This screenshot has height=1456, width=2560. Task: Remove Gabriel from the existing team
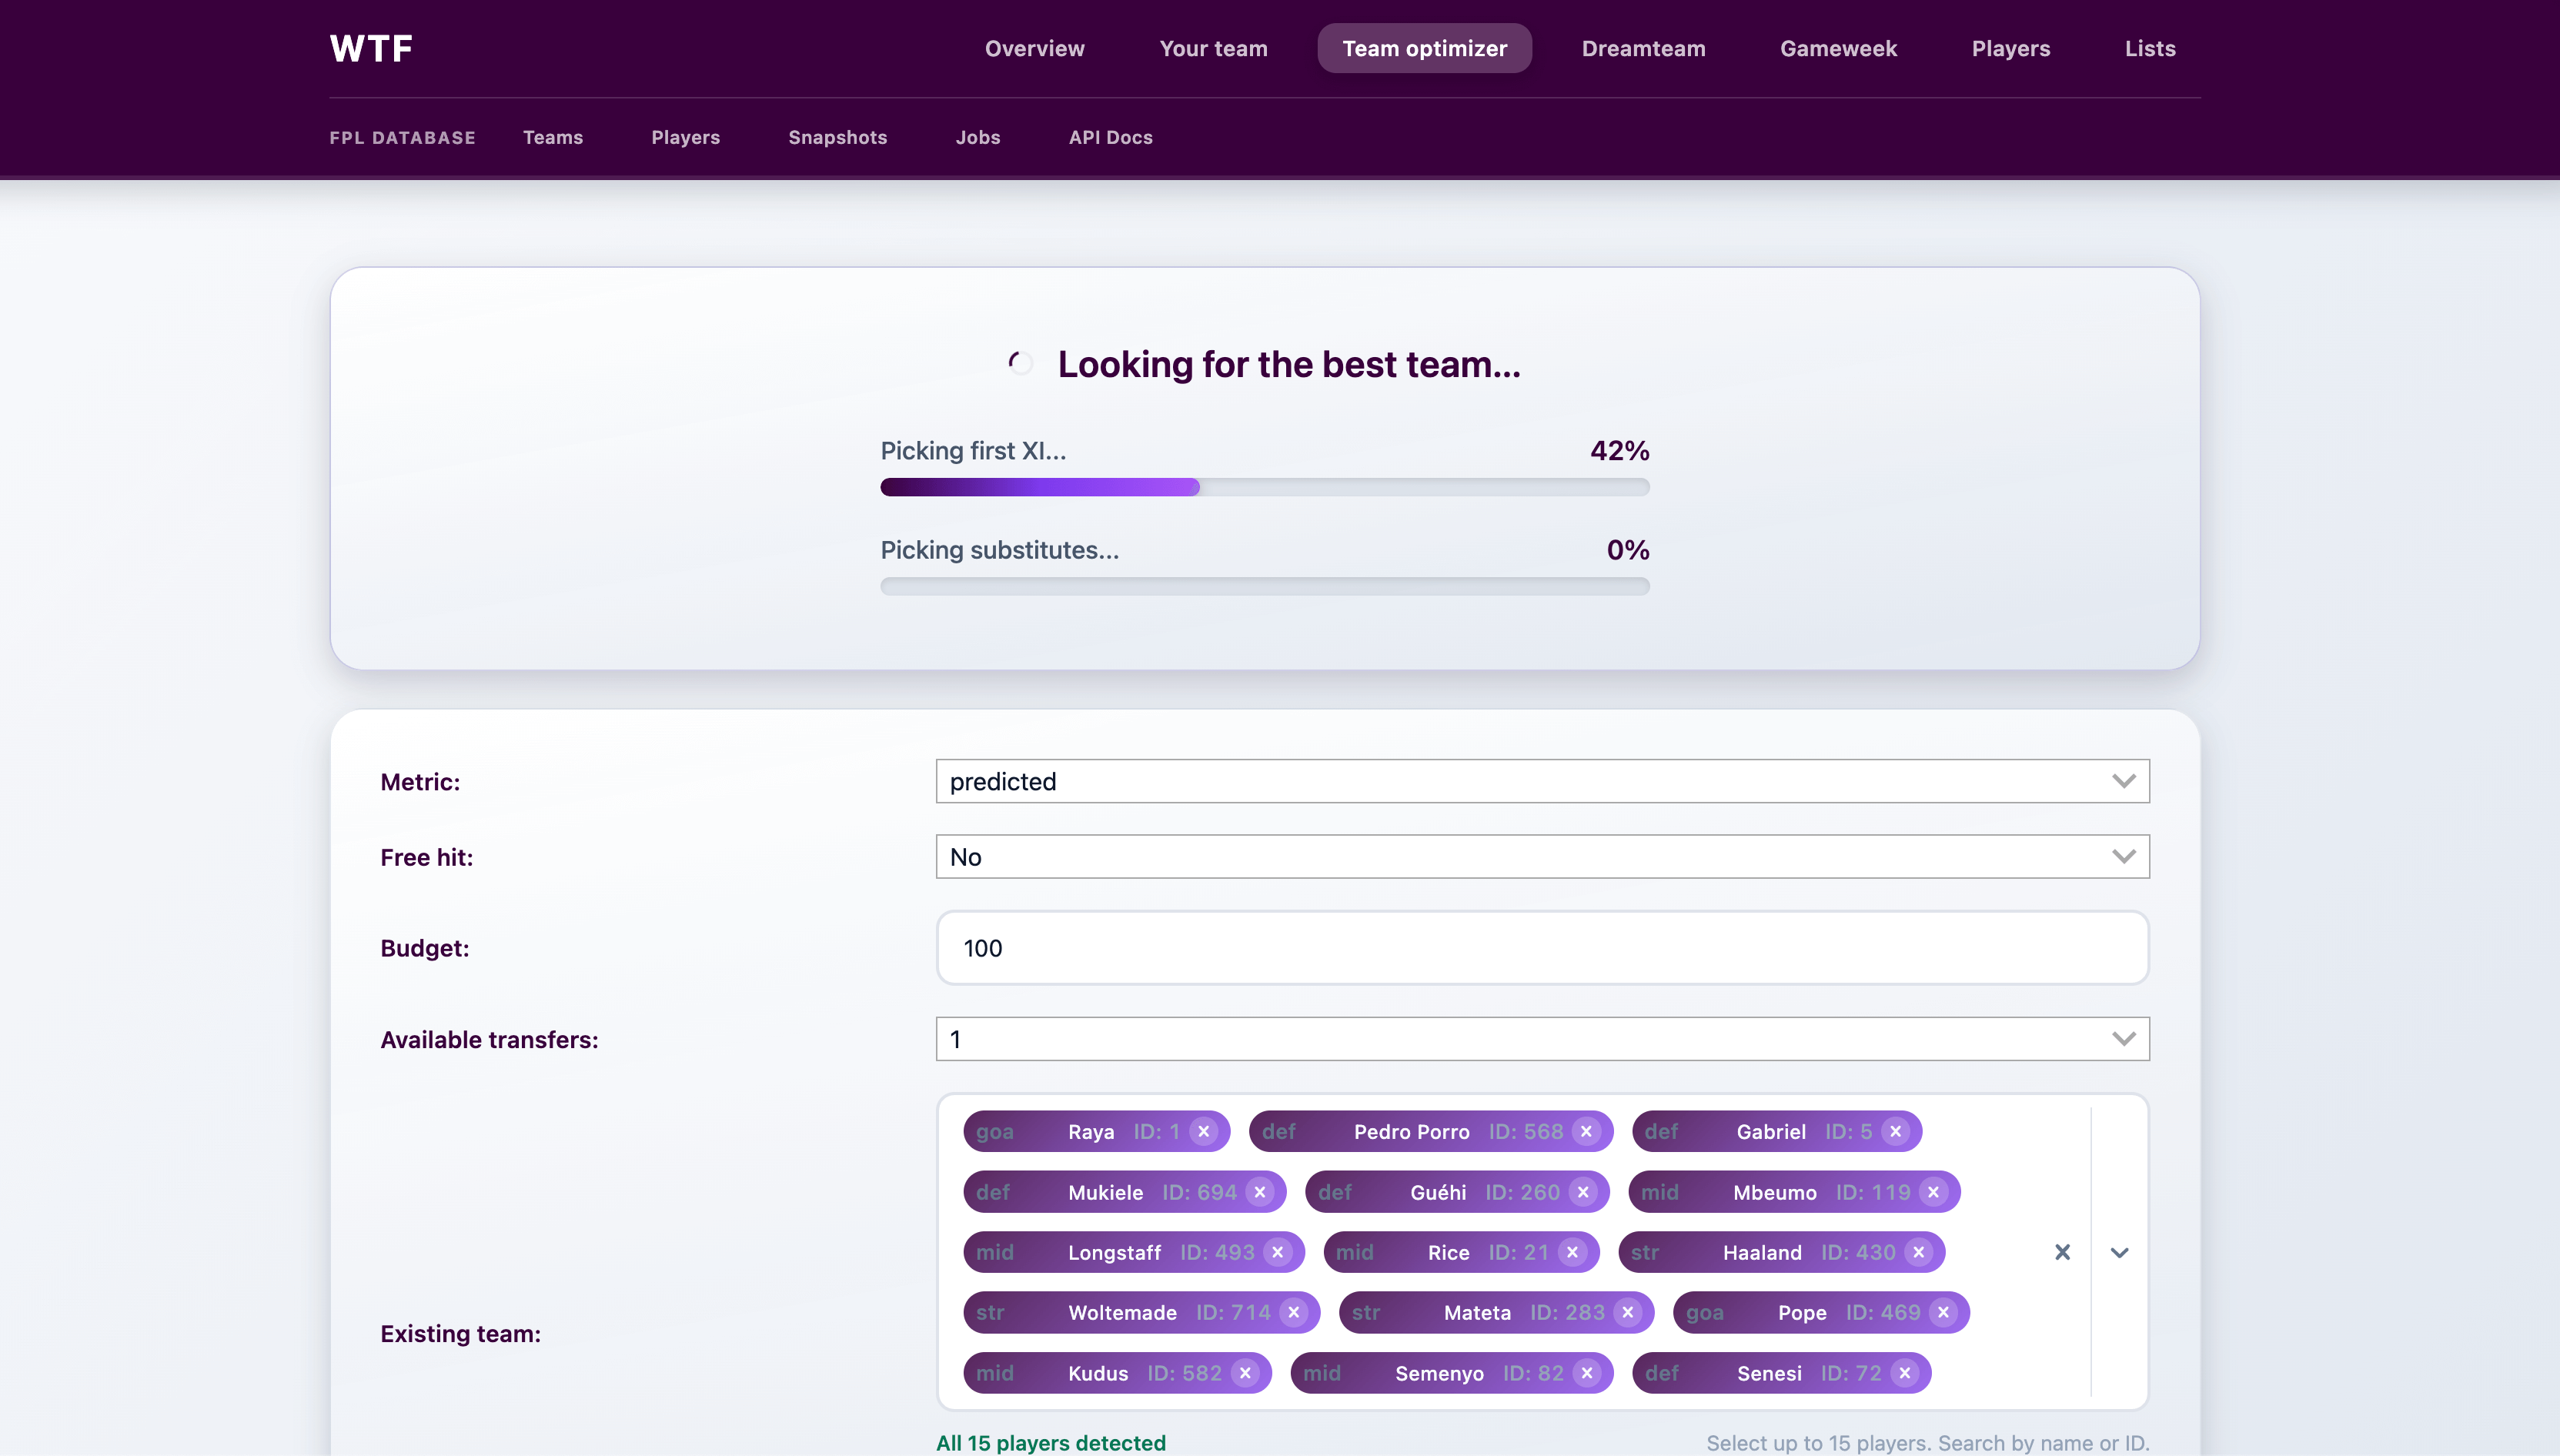pos(1894,1131)
